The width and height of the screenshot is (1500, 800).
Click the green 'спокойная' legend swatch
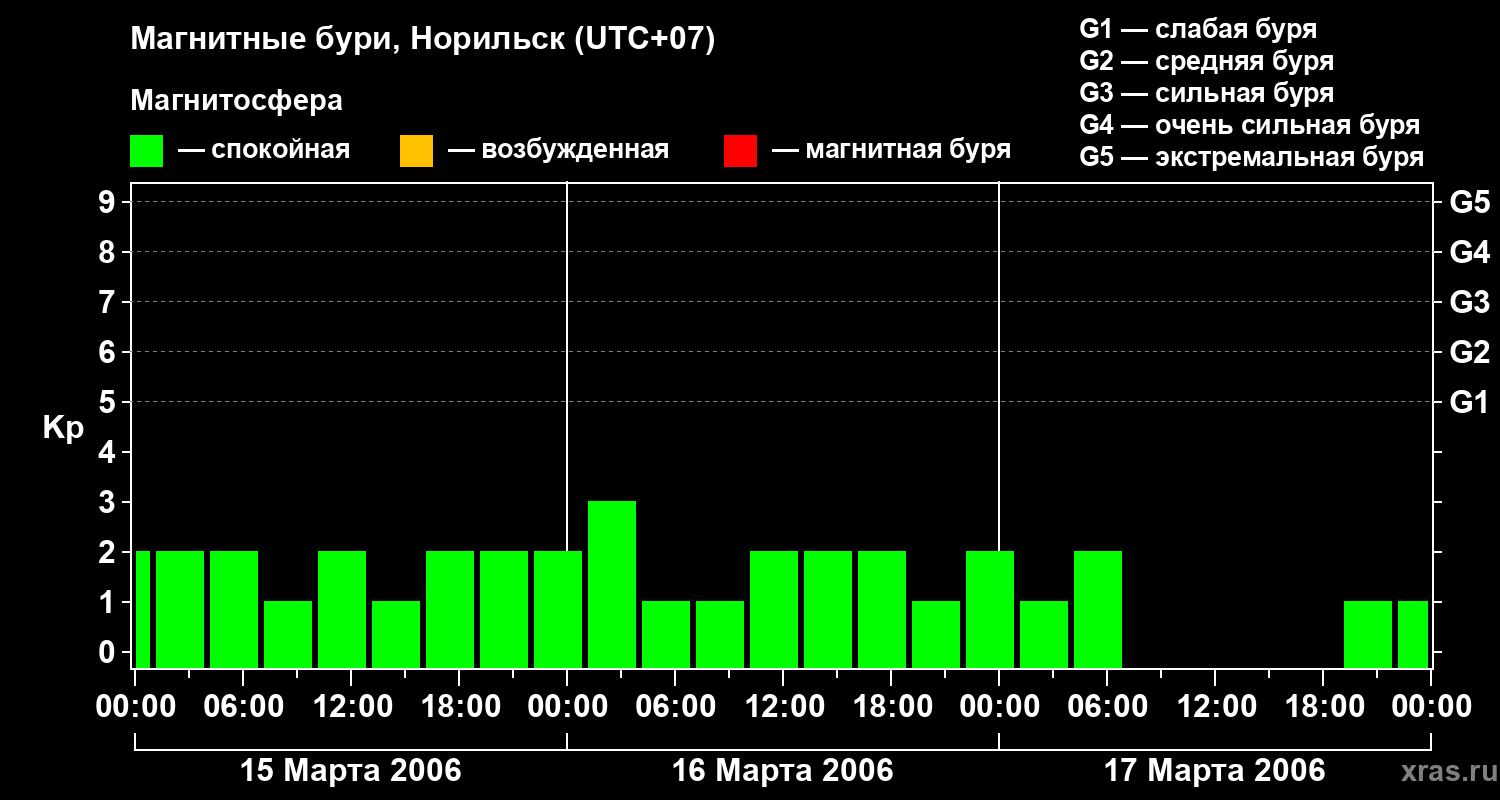(147, 151)
